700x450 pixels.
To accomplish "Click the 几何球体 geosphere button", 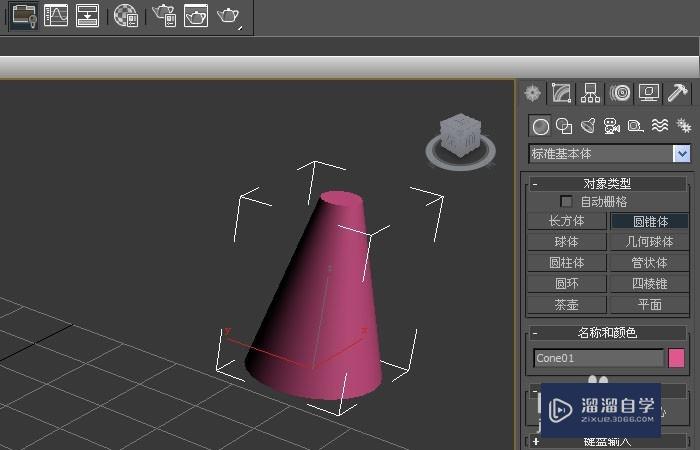I will click(650, 242).
